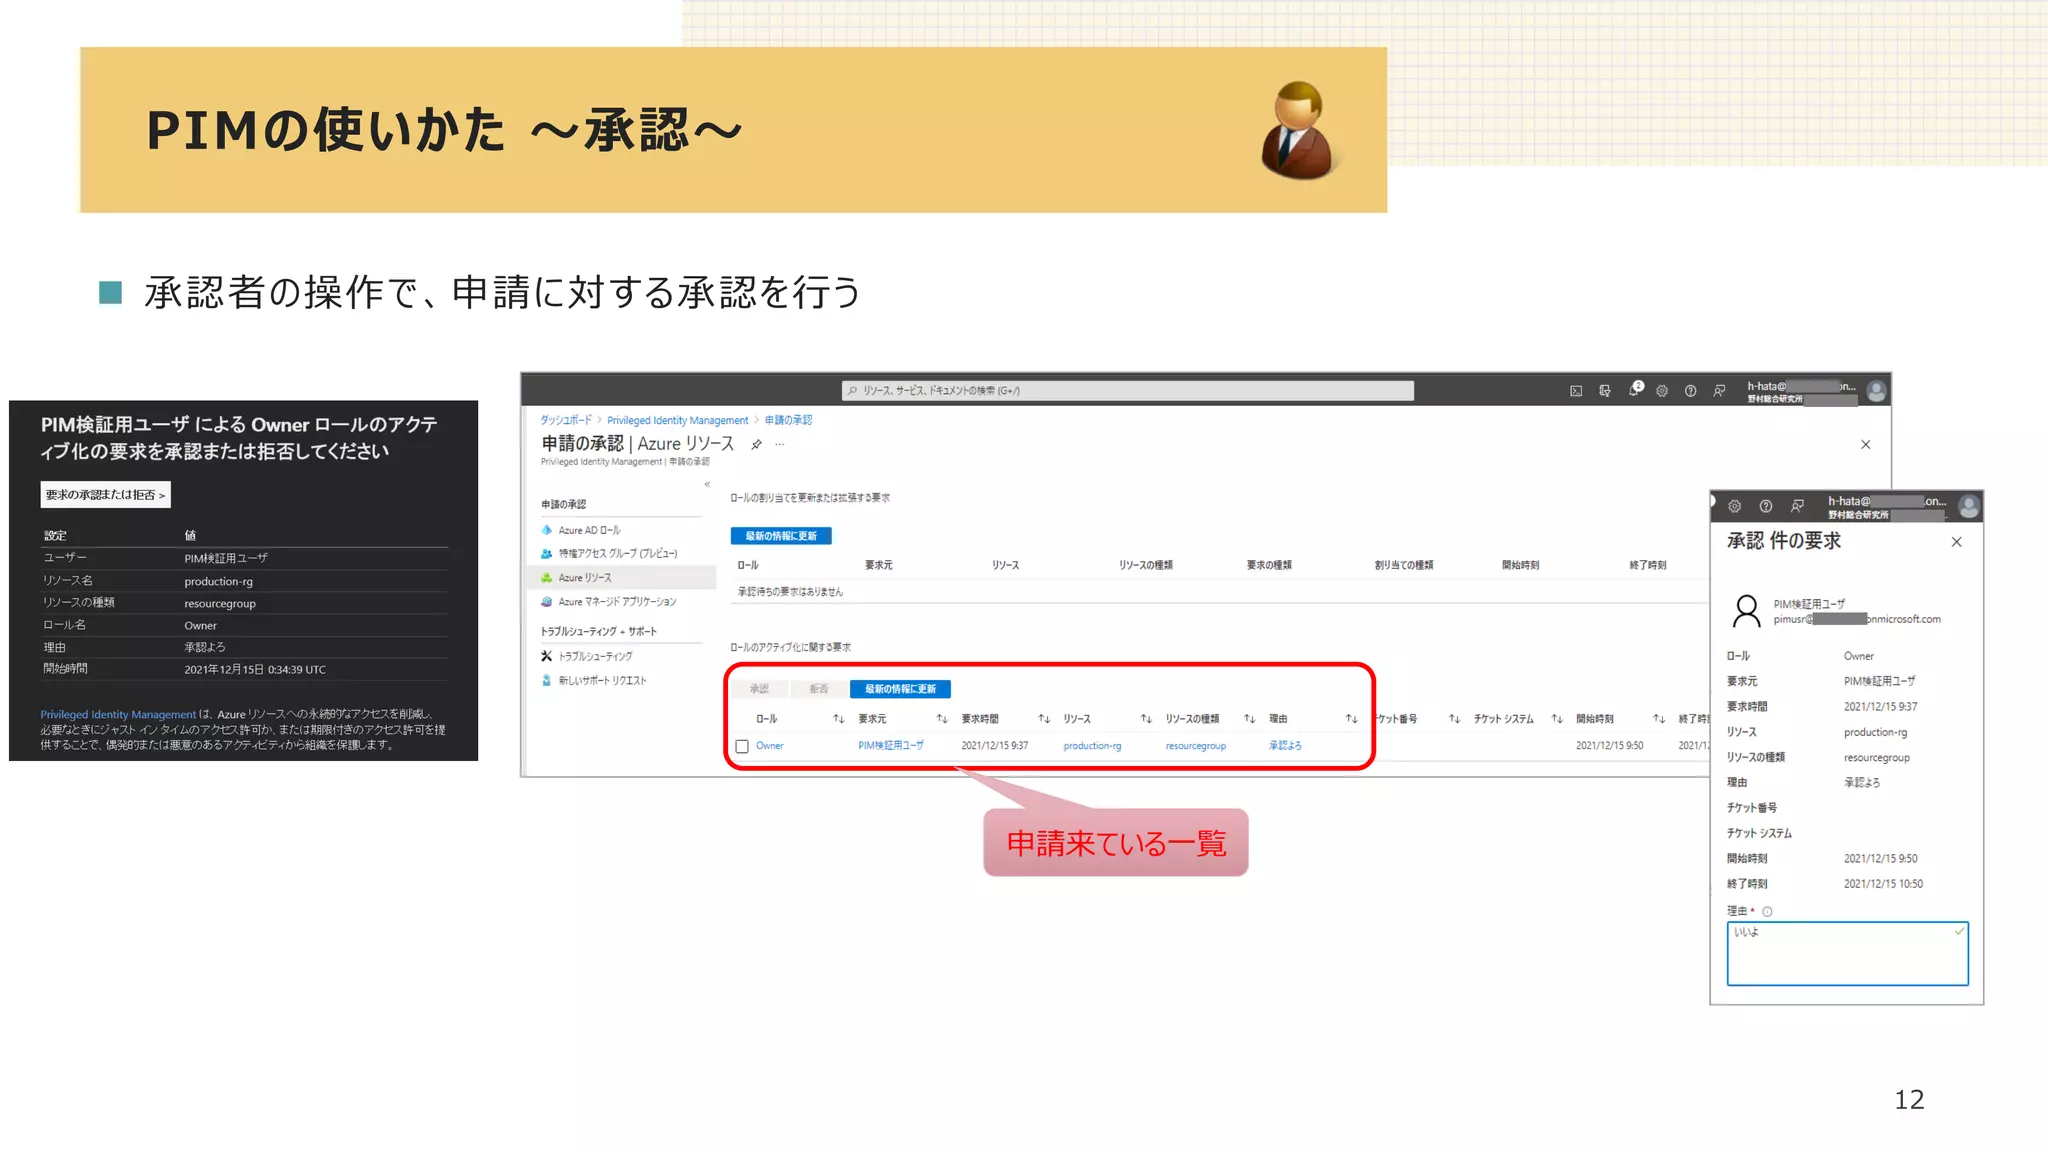Viewport: 2048px width, 1152px height.
Task: Select 特権アクセス グループ (プレビュー) sidebar item
Action: coord(617,553)
